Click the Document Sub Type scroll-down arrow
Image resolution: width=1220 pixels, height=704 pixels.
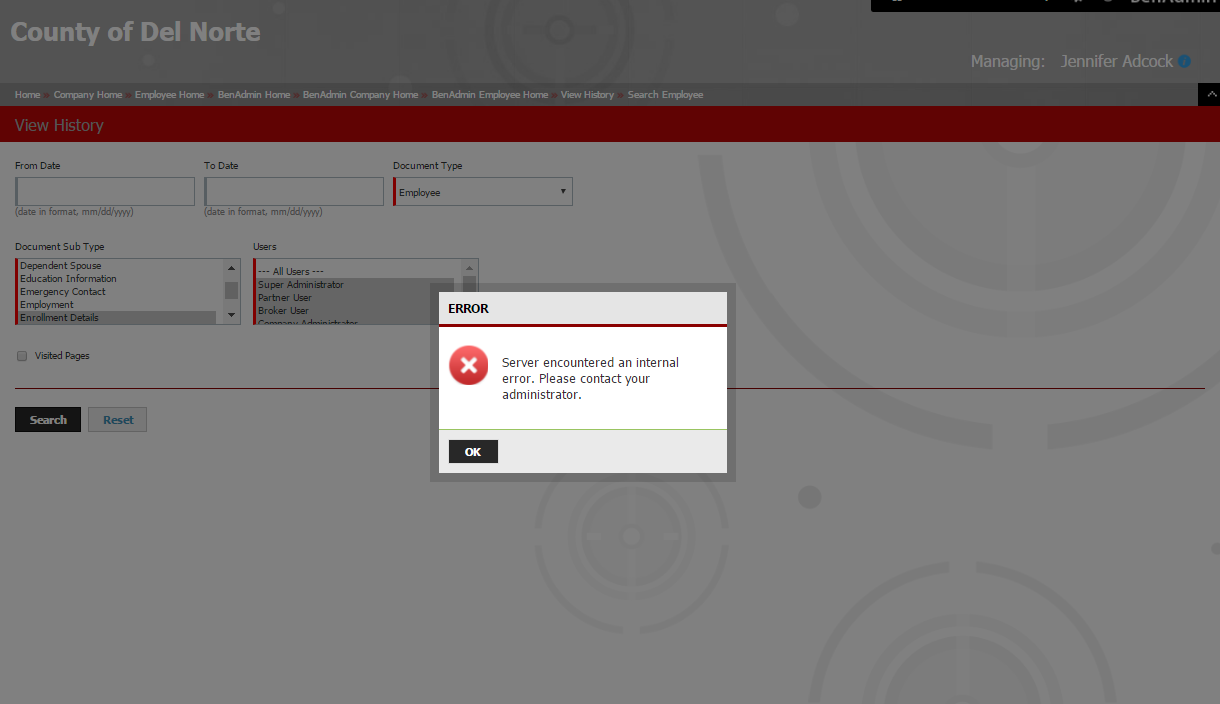(232, 315)
